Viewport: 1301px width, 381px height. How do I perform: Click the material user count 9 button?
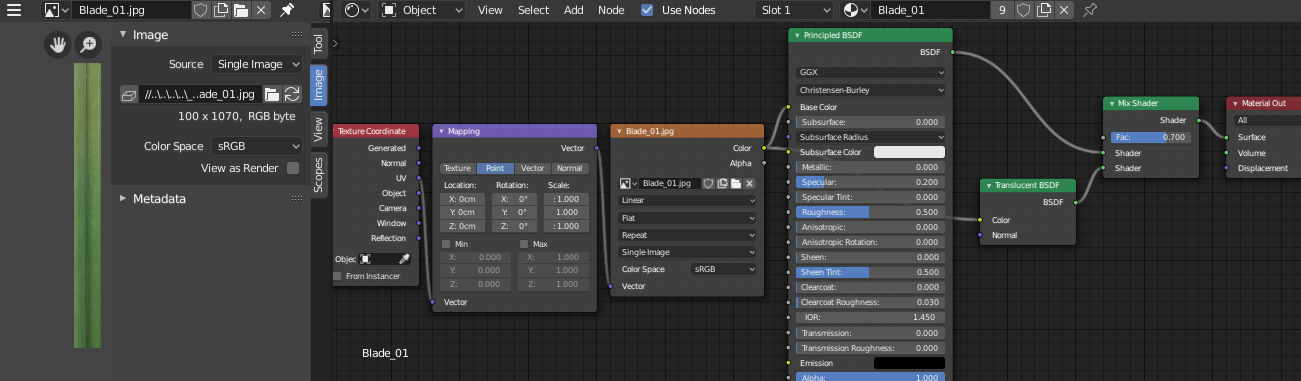[1002, 10]
